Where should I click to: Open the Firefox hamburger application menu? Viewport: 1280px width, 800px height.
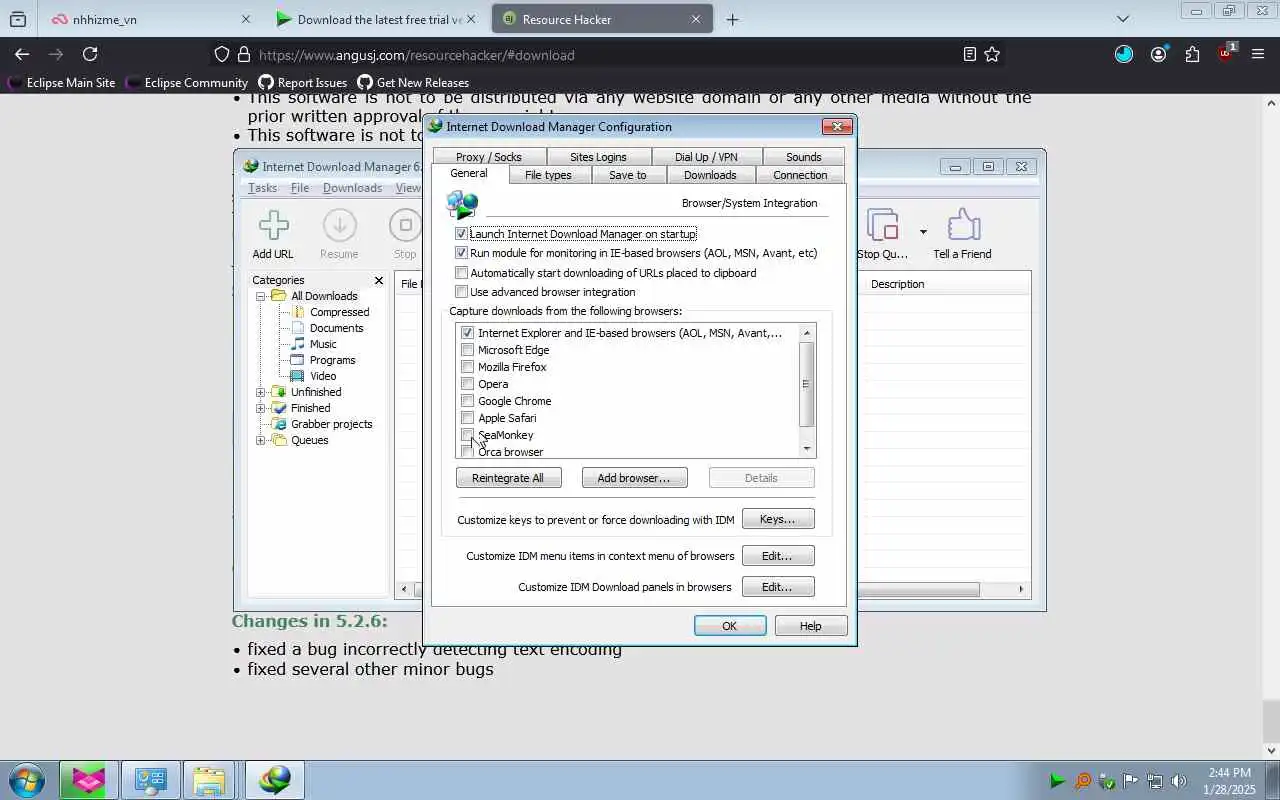click(1258, 55)
